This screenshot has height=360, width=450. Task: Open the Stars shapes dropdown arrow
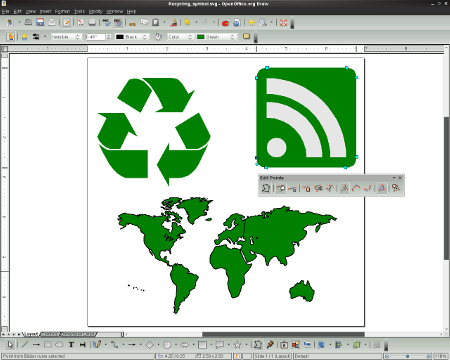point(246,345)
